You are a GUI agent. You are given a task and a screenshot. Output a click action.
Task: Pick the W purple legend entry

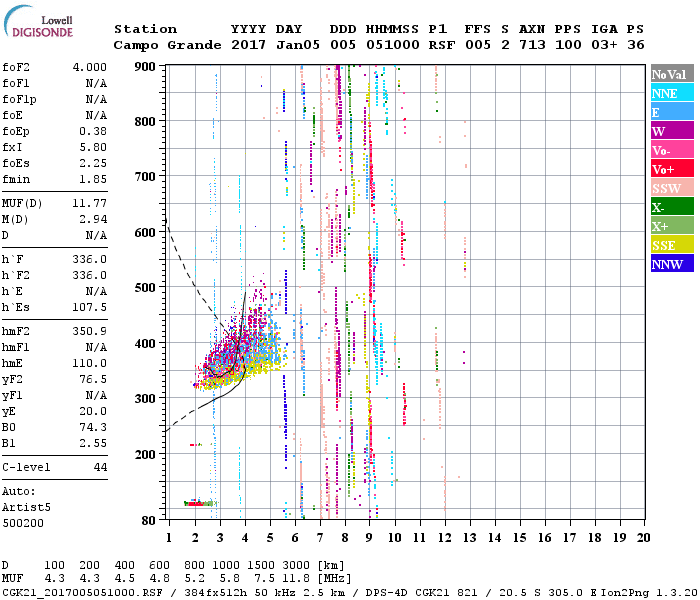coord(671,131)
